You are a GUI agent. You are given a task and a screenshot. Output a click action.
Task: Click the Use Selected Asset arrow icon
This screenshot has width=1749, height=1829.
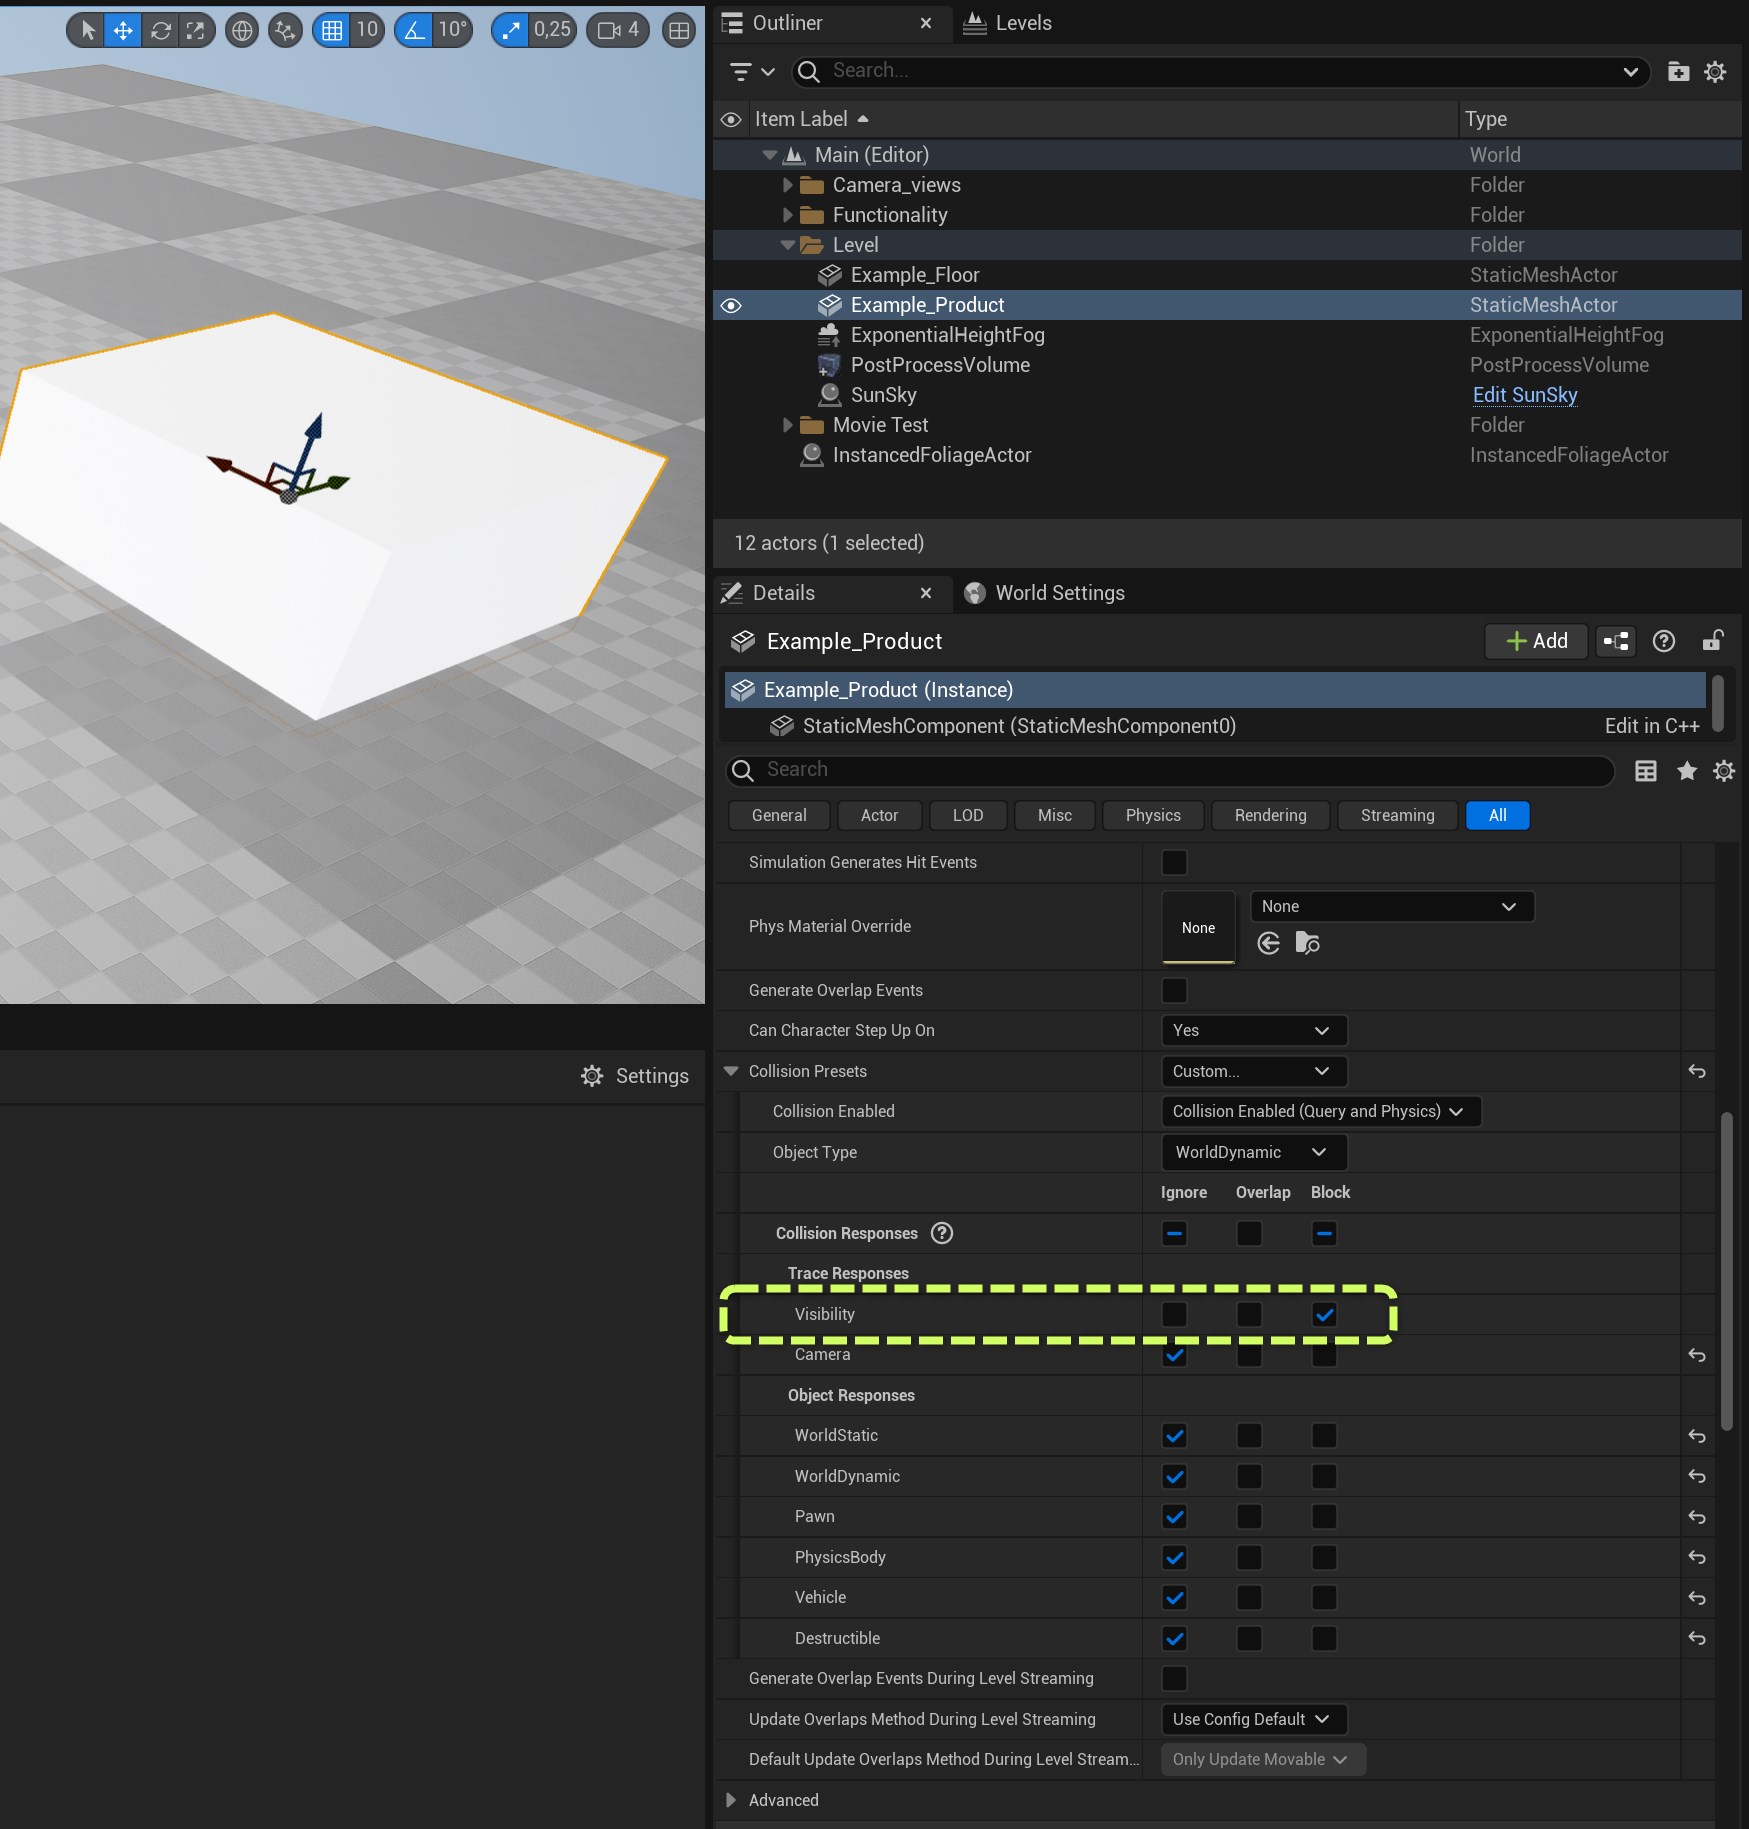tap(1269, 943)
